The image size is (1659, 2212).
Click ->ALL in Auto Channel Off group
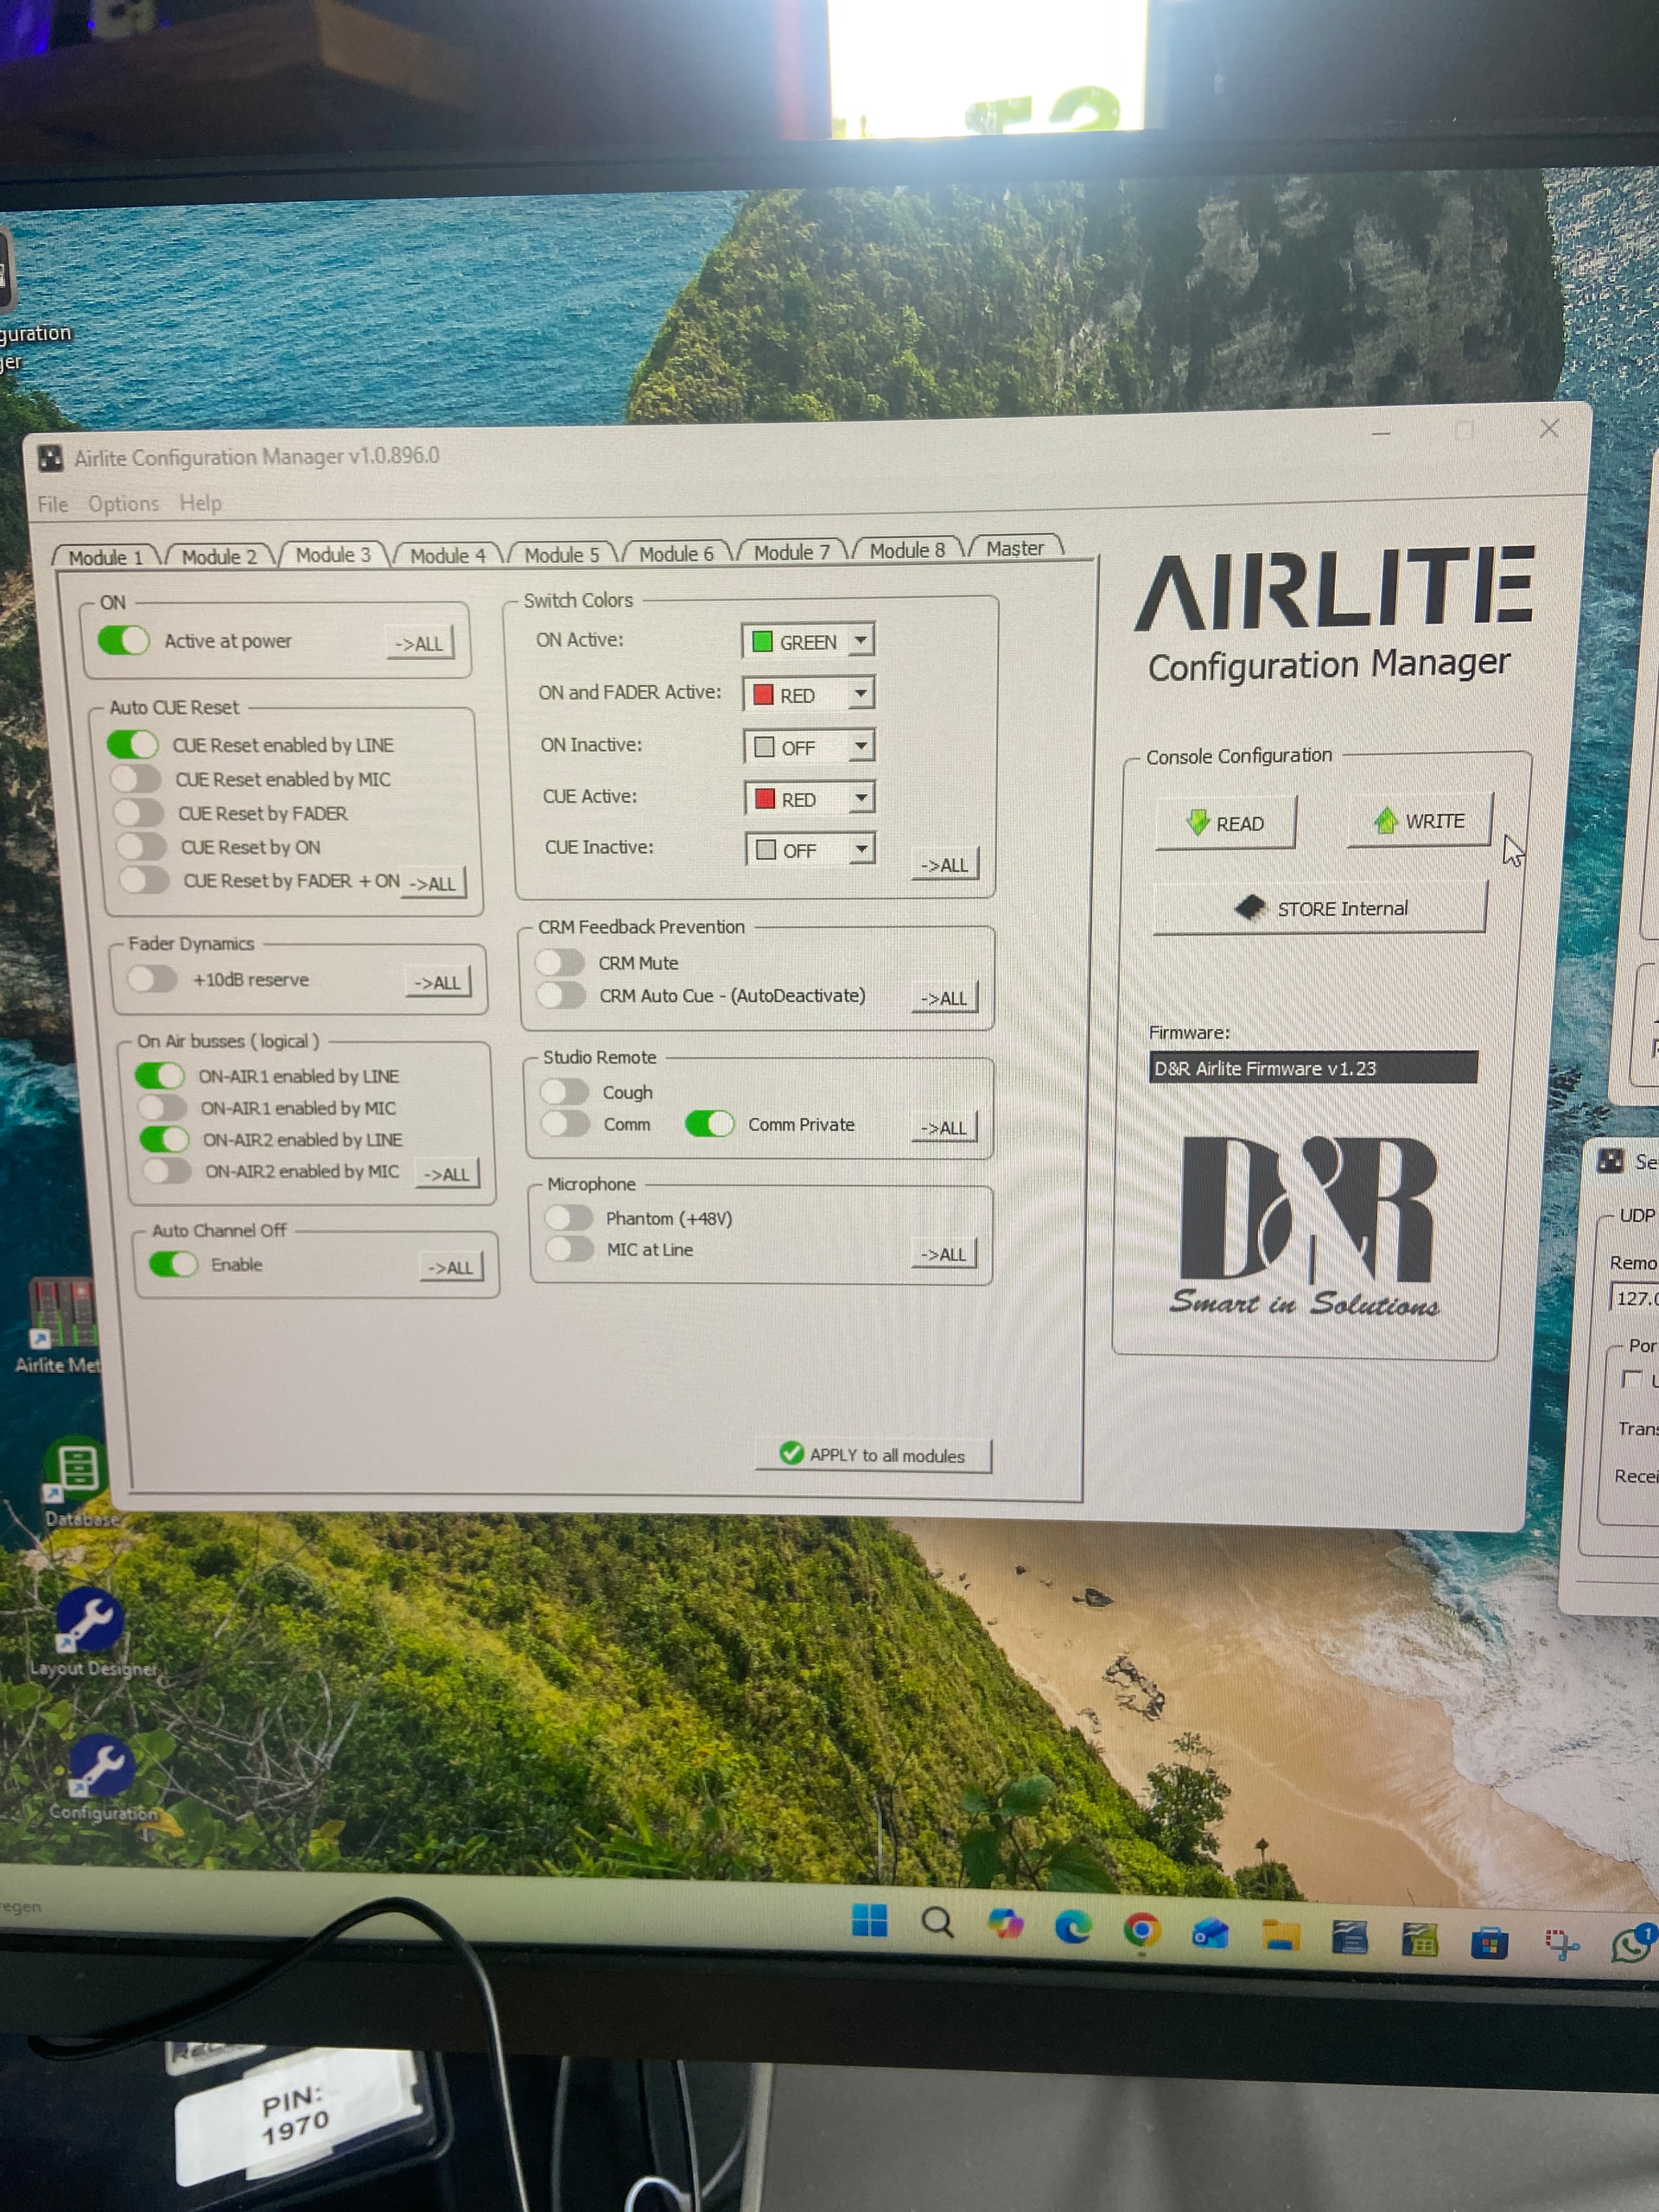(451, 1267)
